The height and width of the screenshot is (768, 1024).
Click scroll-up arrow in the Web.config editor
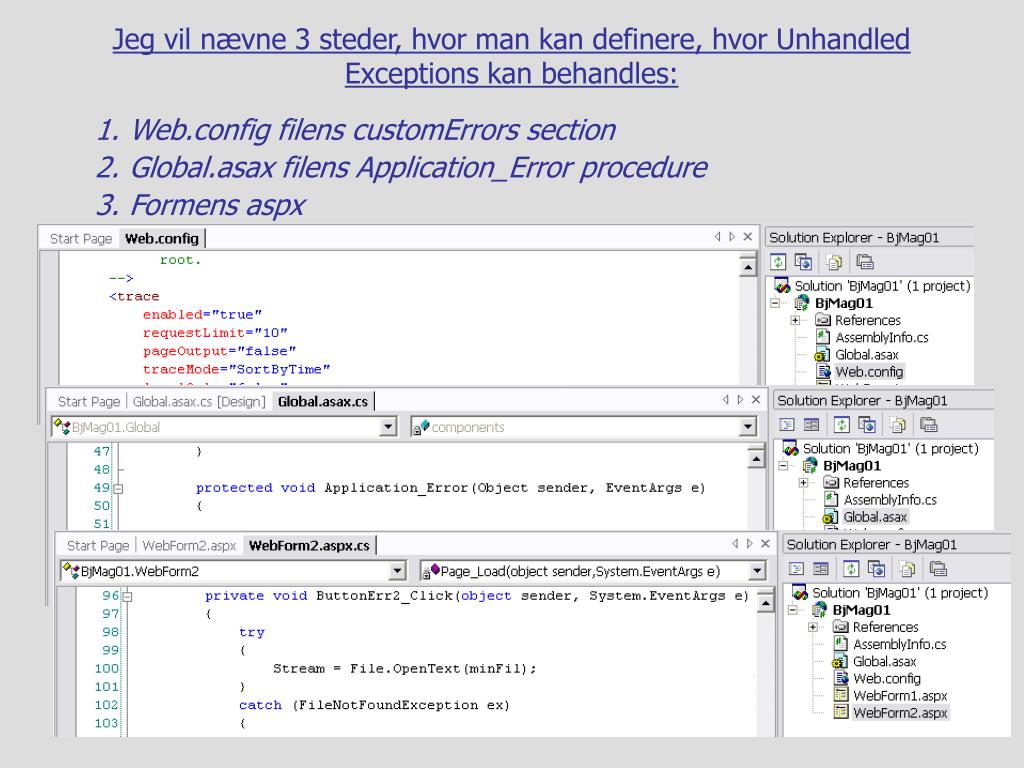(x=748, y=266)
